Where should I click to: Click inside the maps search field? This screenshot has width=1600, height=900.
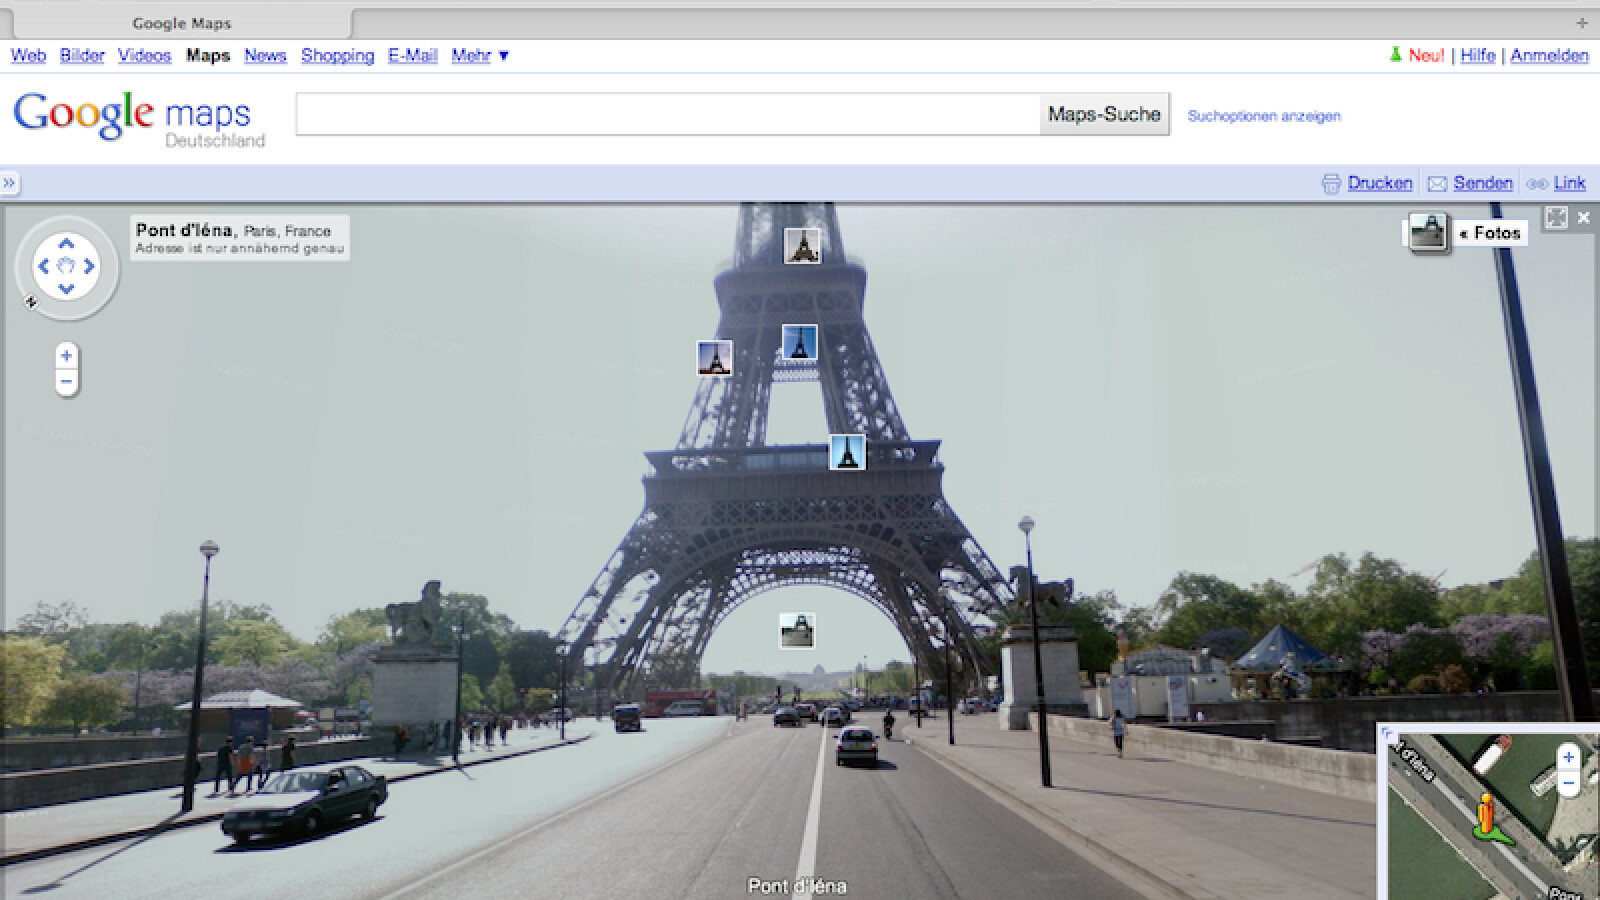click(667, 115)
